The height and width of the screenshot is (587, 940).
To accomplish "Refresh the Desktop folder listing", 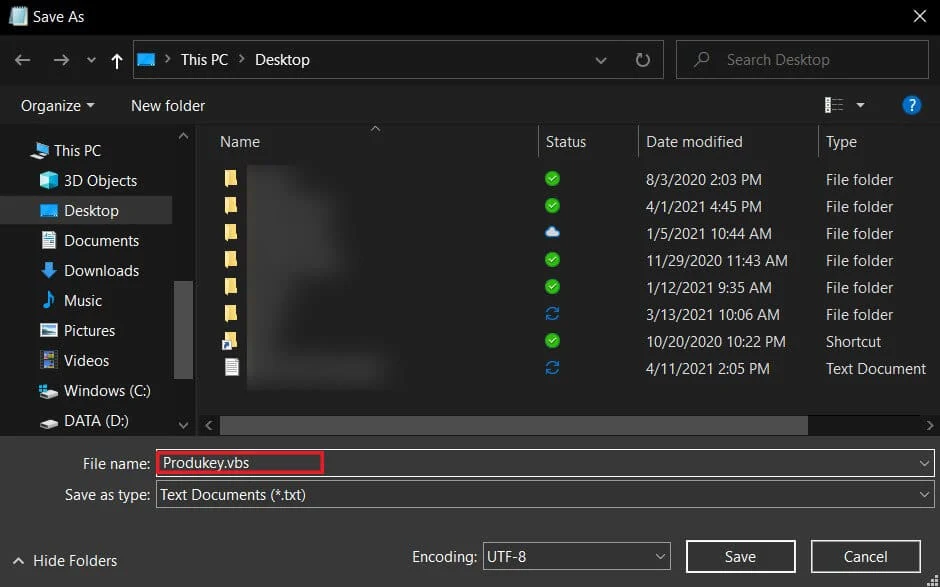I will tap(643, 59).
